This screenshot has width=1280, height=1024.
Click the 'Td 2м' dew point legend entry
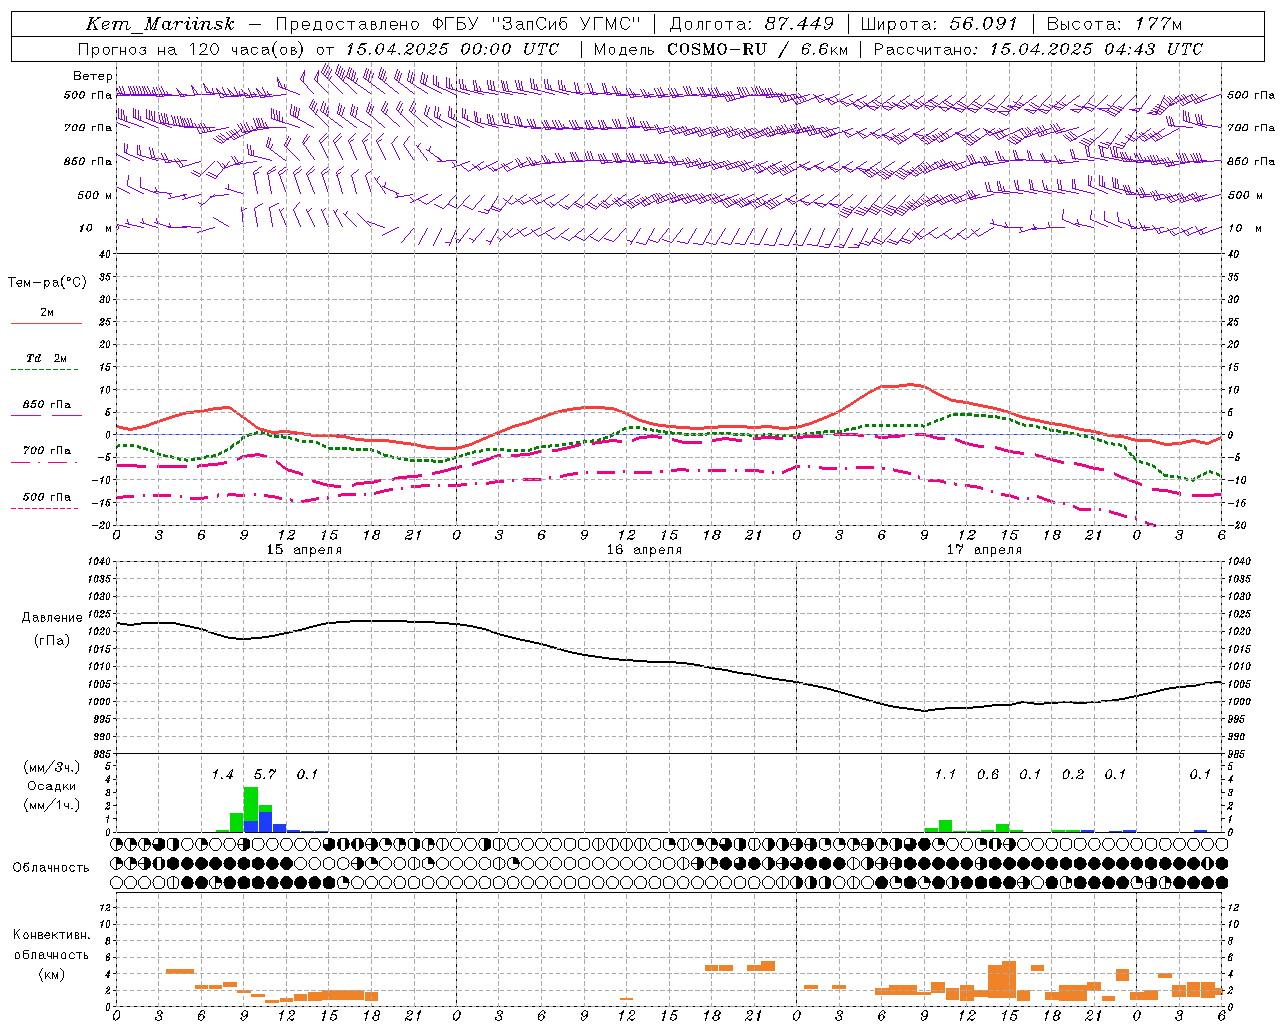tap(46, 358)
